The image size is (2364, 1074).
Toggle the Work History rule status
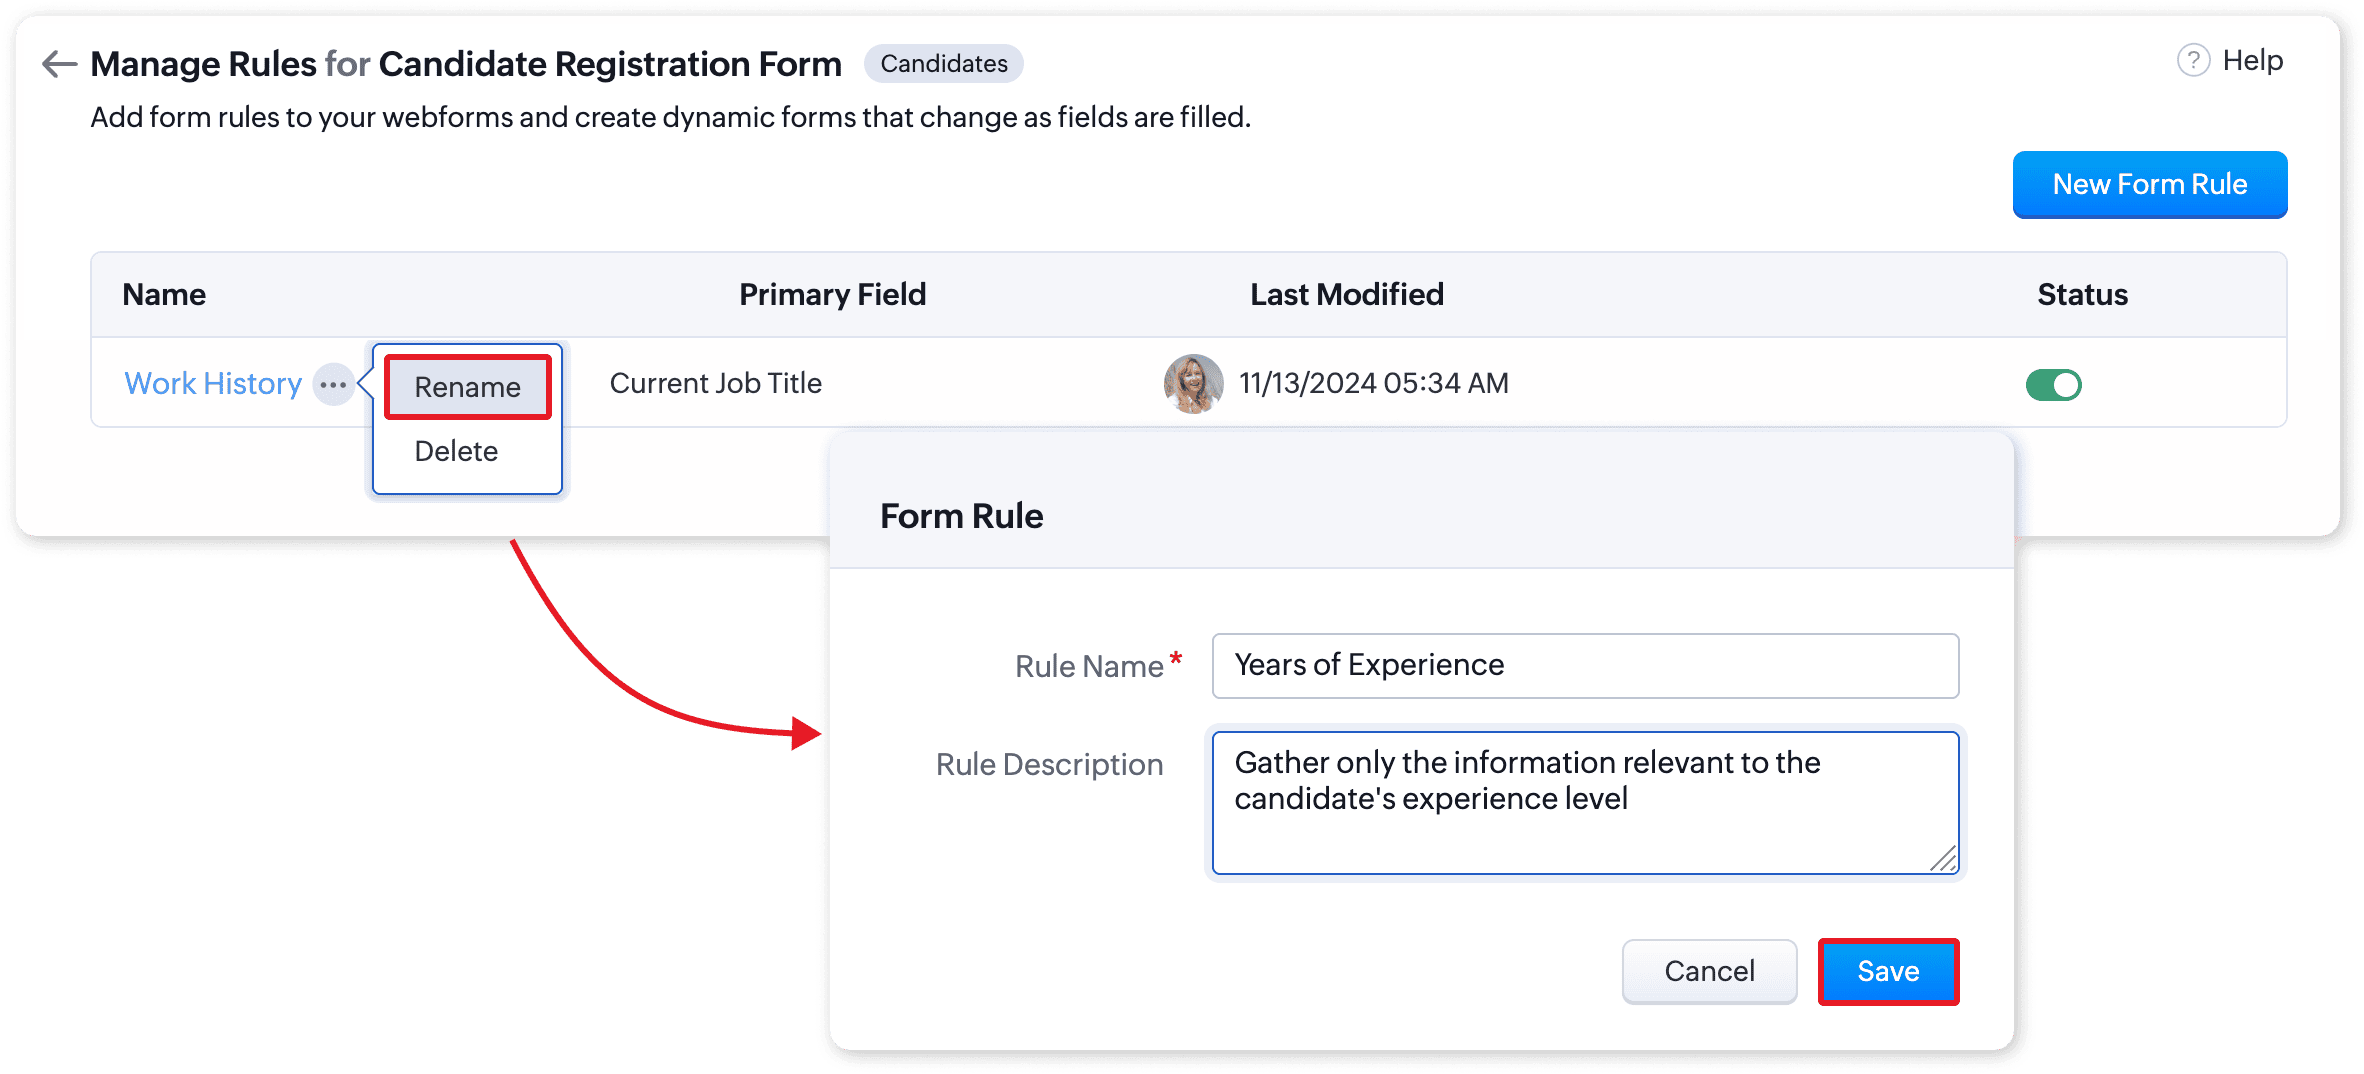pyautogui.click(x=2053, y=385)
